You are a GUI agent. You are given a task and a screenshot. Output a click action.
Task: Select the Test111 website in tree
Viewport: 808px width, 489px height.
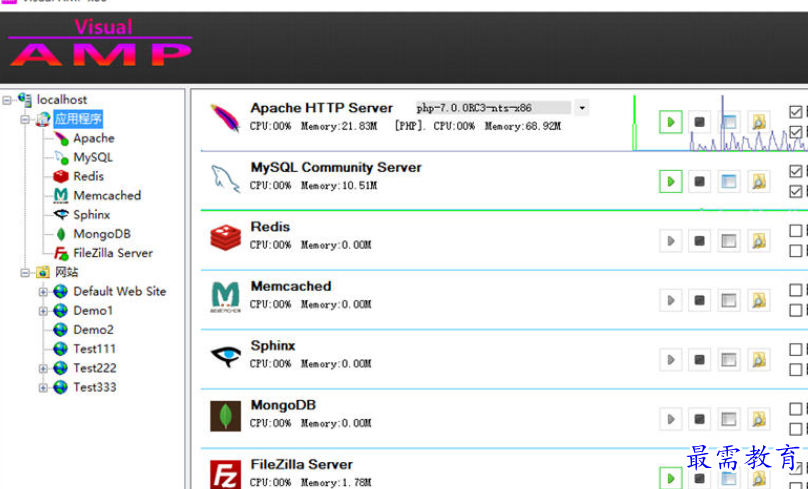94,349
